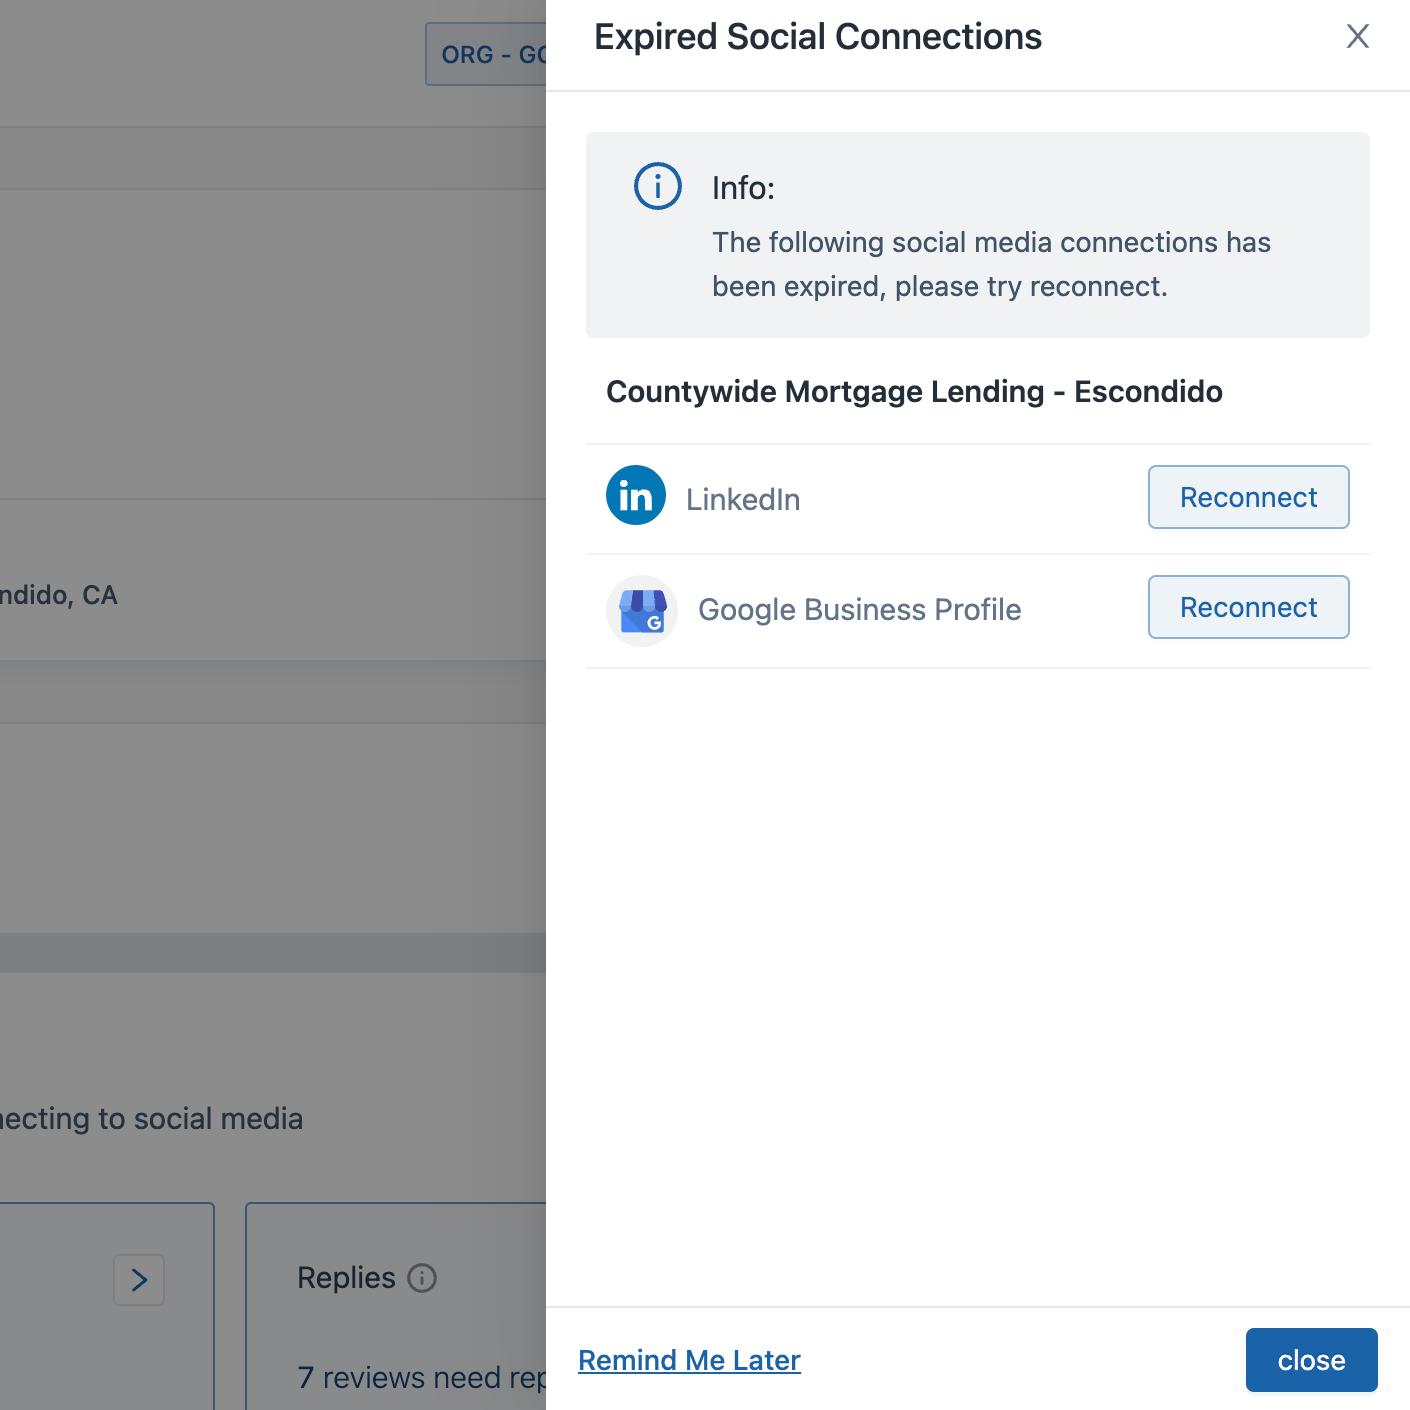Expand the right chevron arrow on card
Viewport: 1410px width, 1410px height.
click(x=139, y=1280)
